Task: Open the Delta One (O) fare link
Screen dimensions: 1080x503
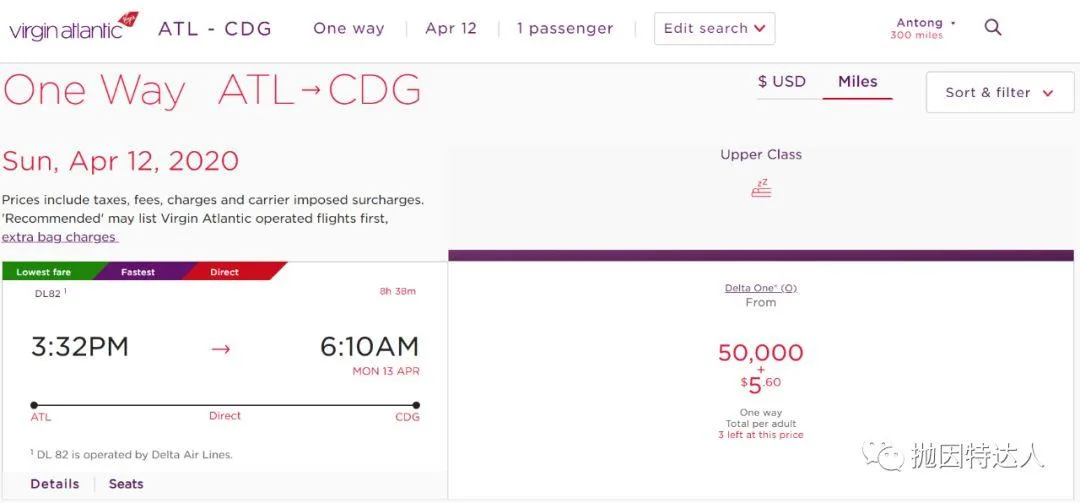Action: click(761, 288)
